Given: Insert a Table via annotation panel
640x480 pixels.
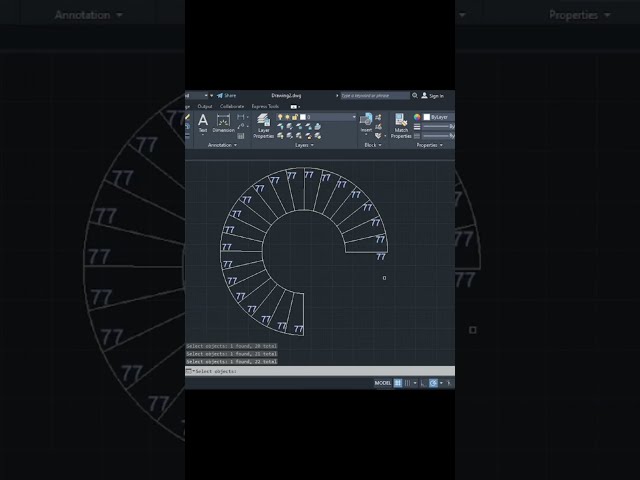Looking at the screenshot, I should [241, 136].
